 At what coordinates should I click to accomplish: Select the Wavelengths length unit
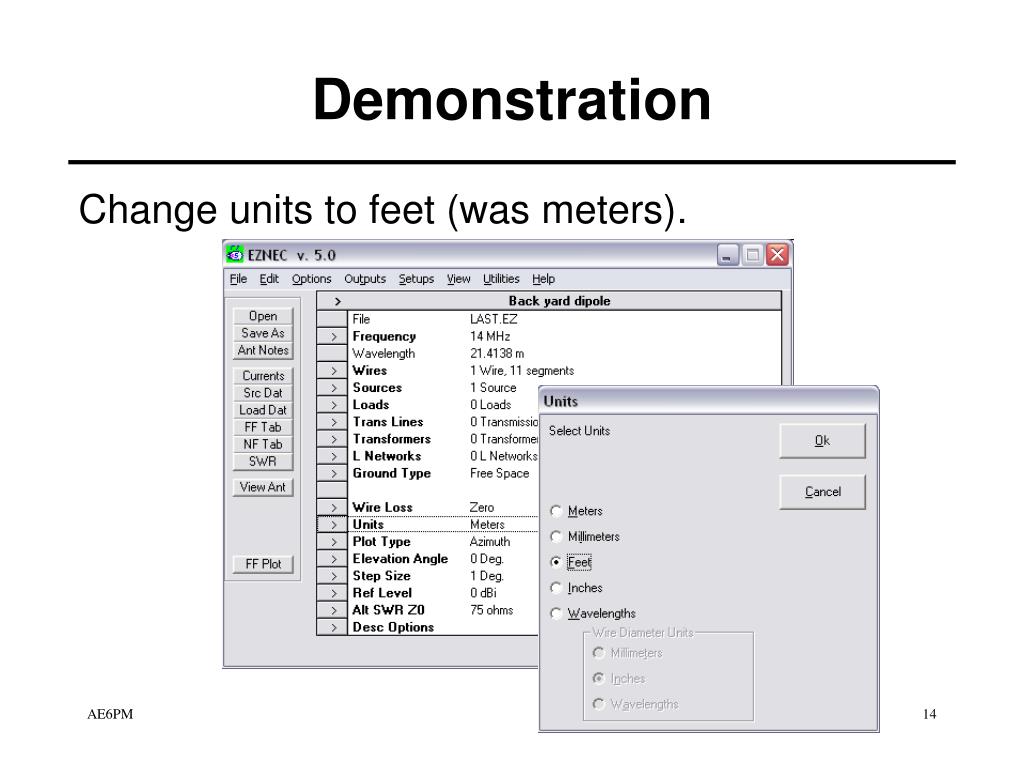(x=593, y=614)
